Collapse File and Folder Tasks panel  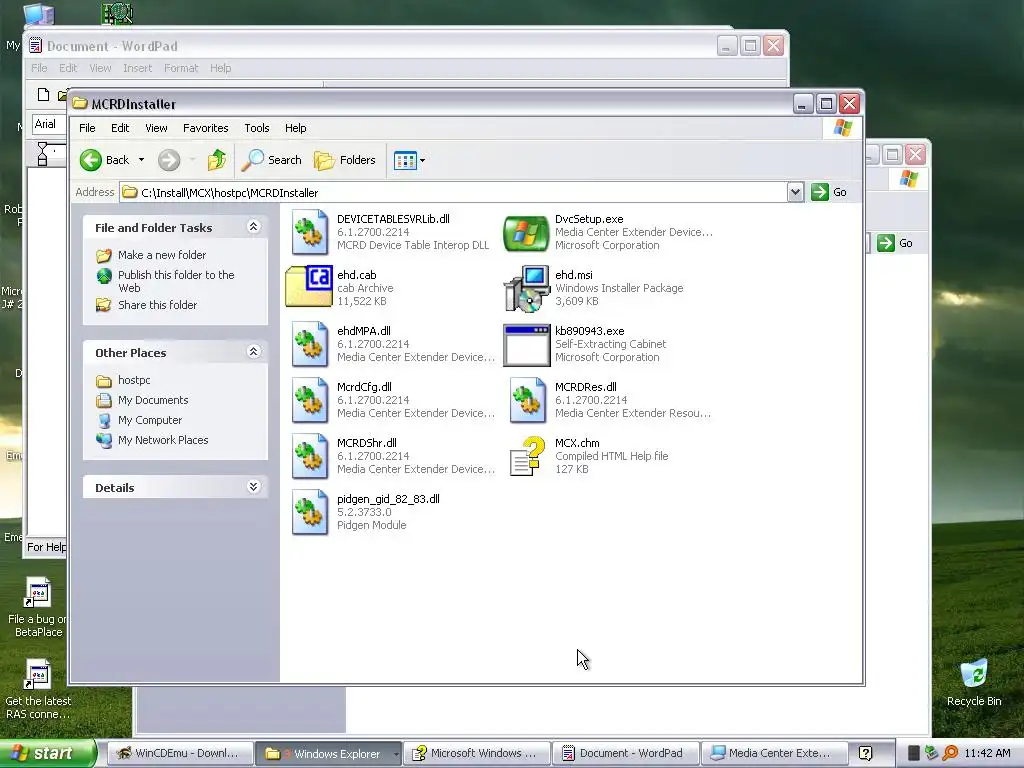[253, 227]
